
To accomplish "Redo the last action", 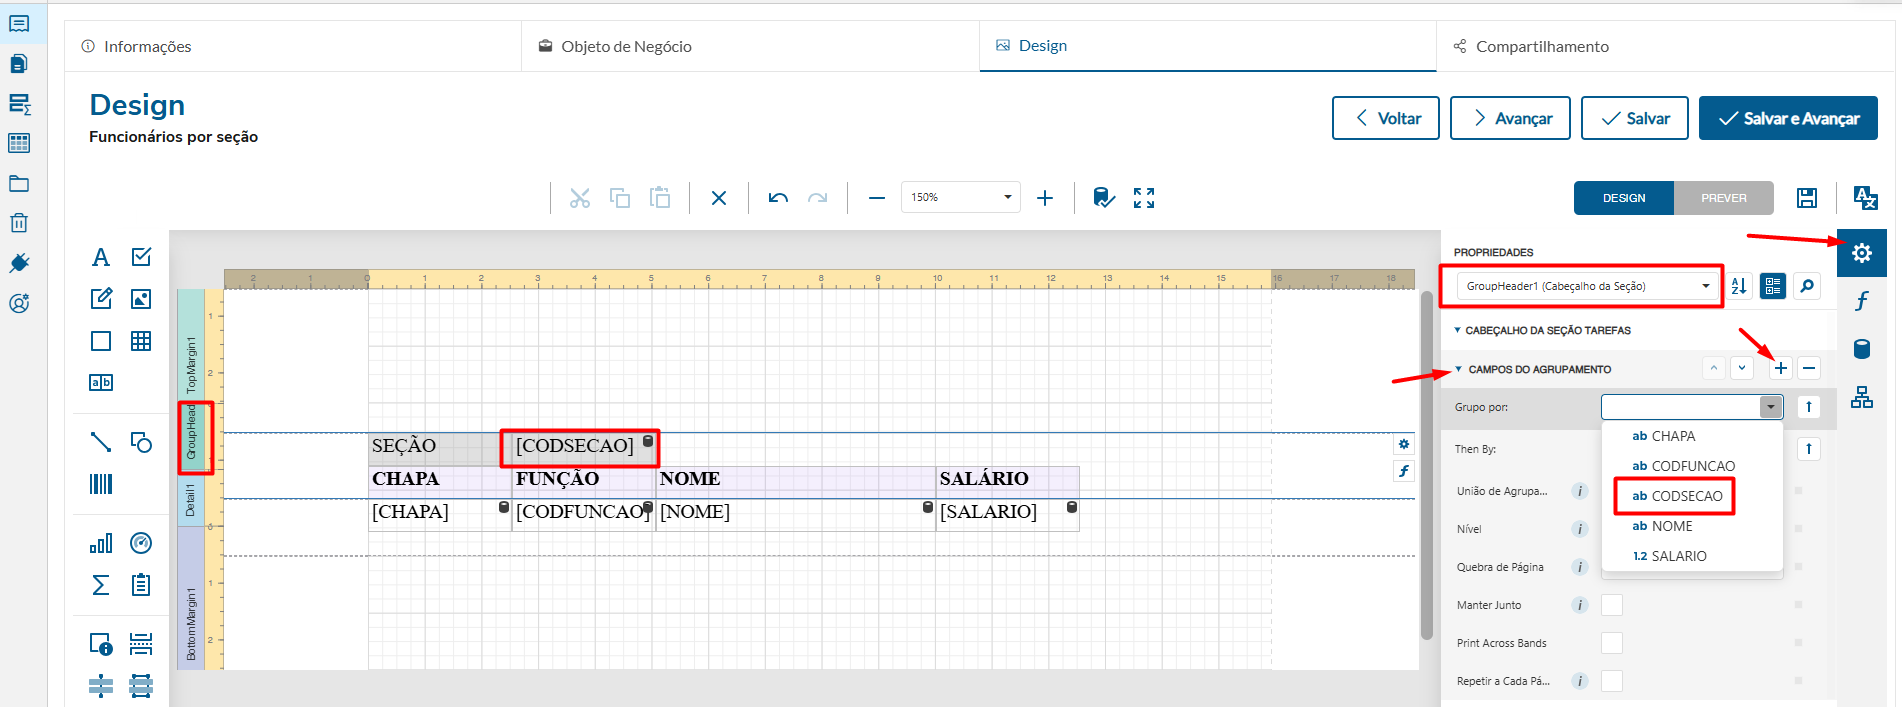I will click(818, 198).
